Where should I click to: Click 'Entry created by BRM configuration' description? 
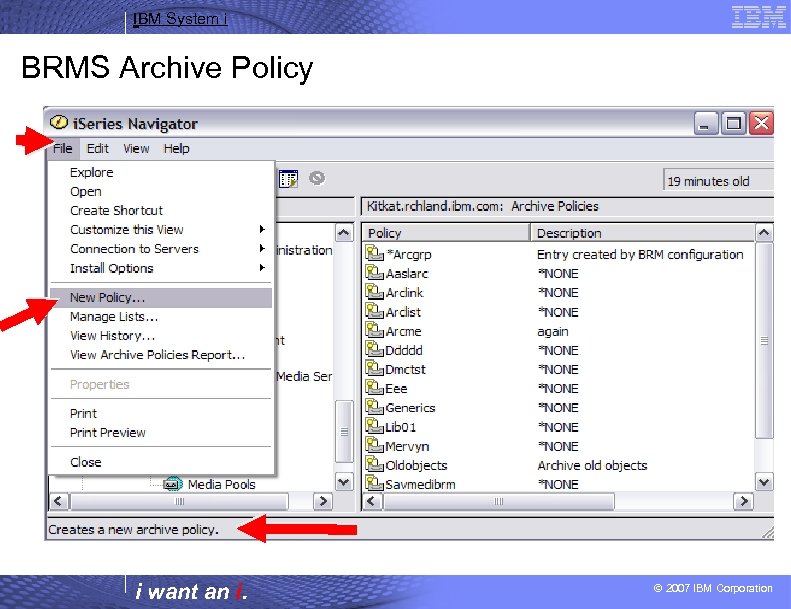(x=640, y=254)
